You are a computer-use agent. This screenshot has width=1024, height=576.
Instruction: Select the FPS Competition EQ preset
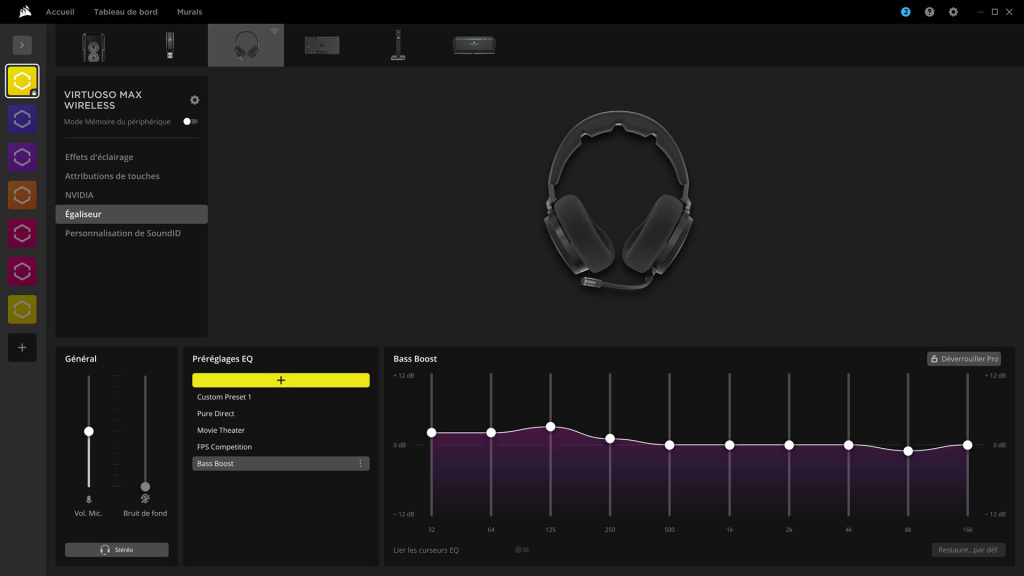click(x=281, y=447)
